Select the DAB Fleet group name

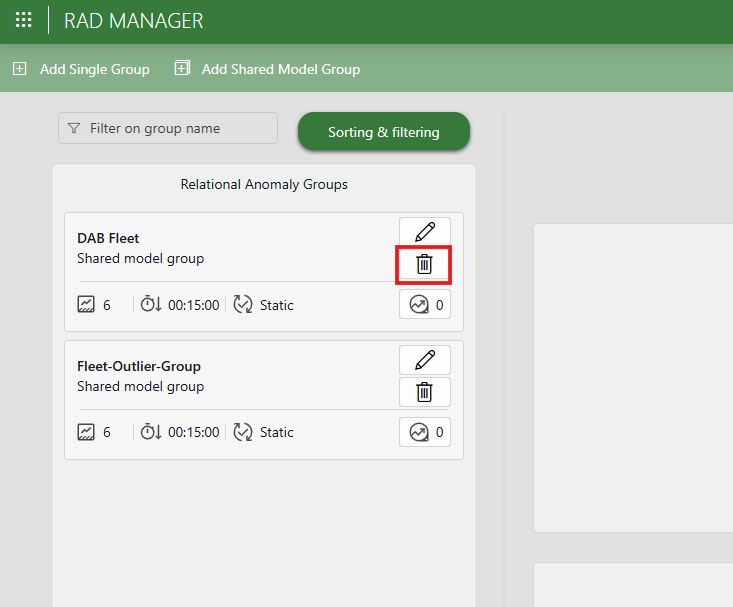point(108,238)
